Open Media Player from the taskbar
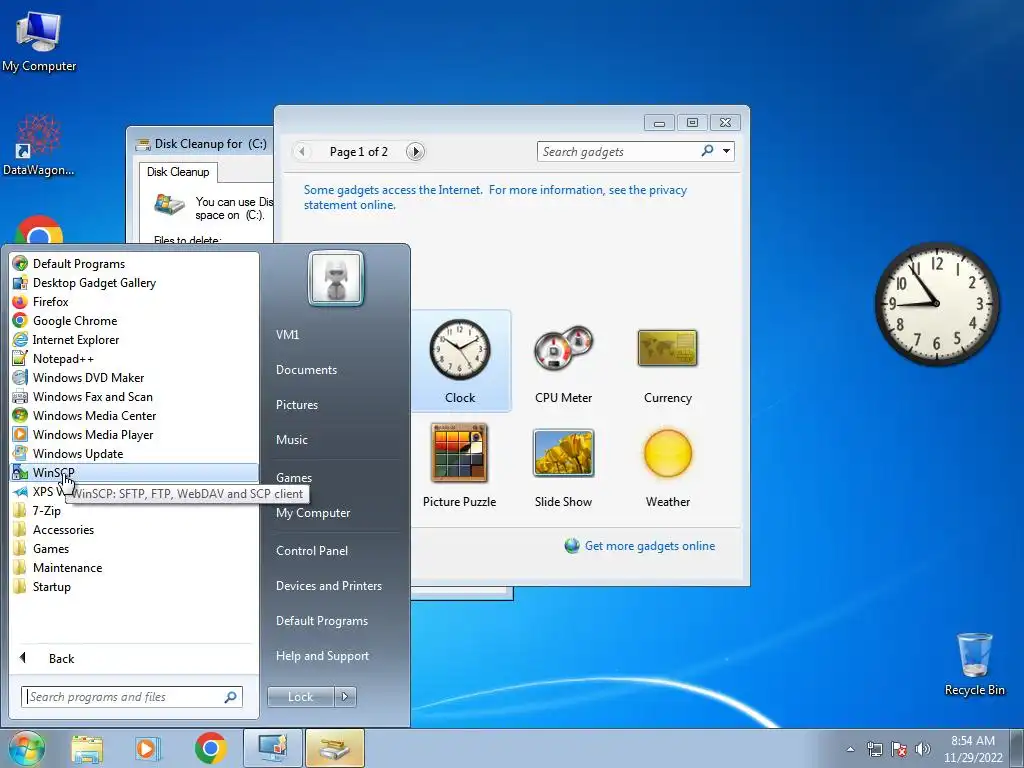The height and width of the screenshot is (768, 1024). click(x=148, y=748)
